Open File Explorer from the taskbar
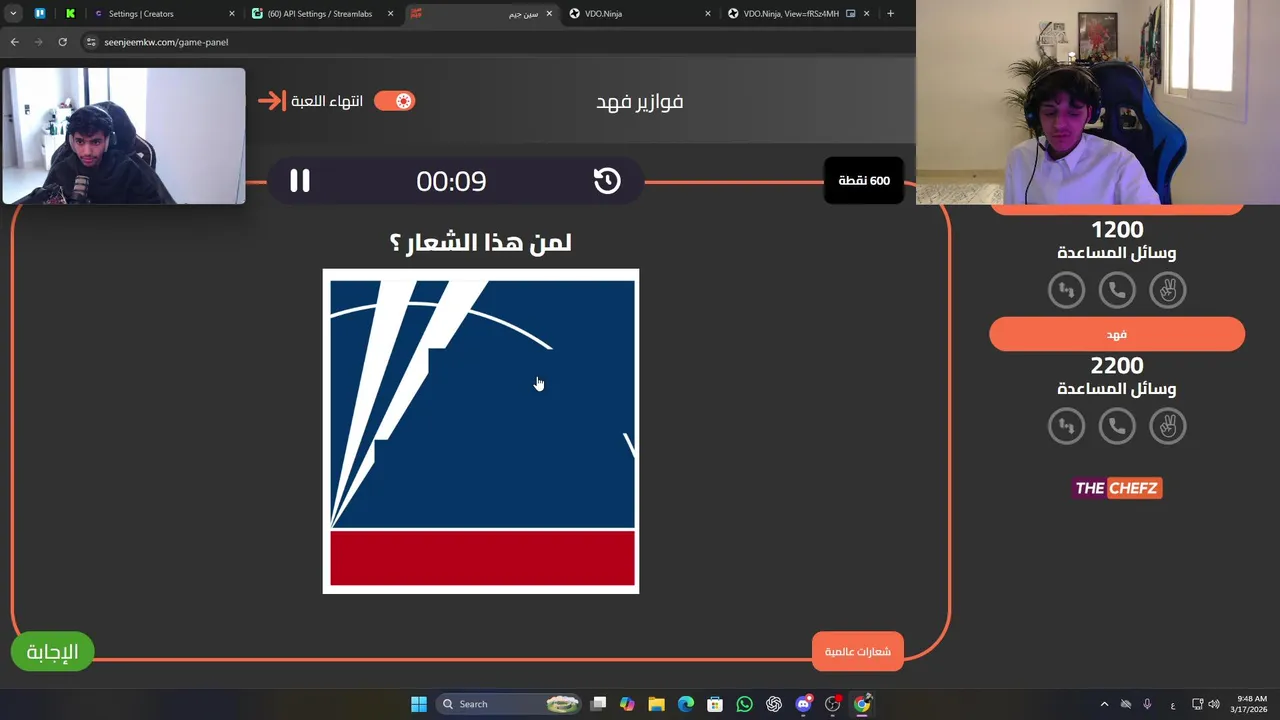Screen dimensions: 1280x720 [656, 704]
